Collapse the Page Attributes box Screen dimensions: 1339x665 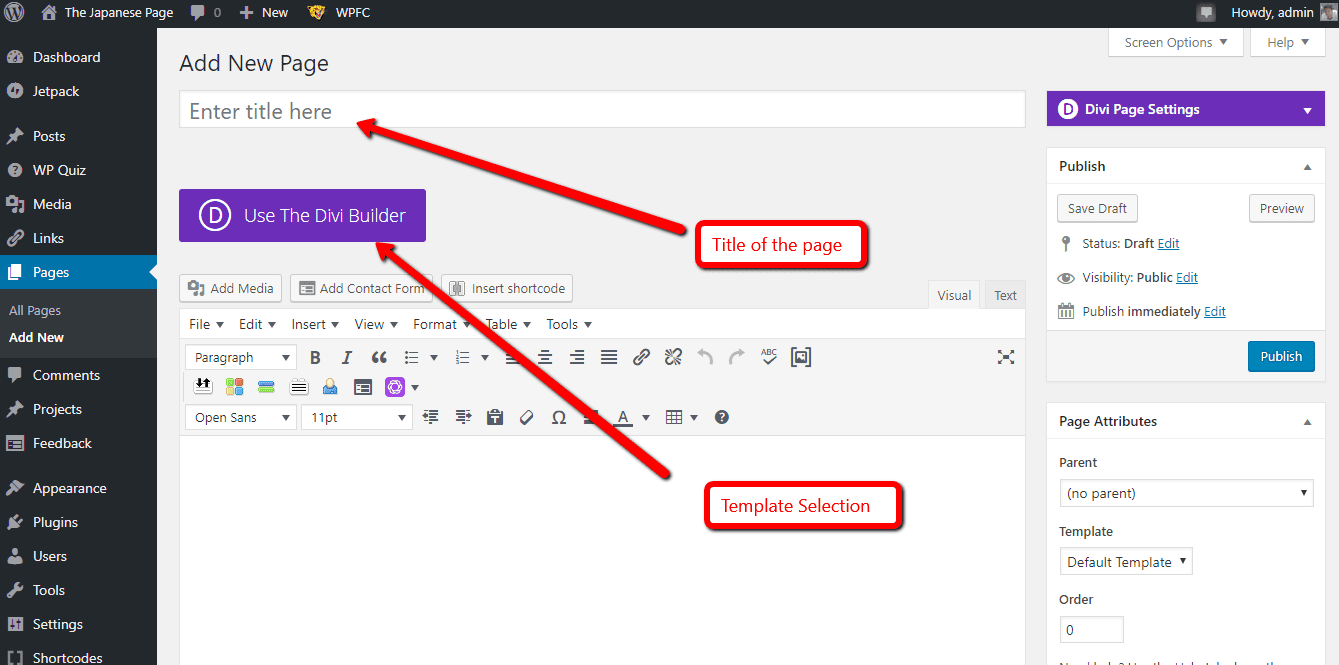pos(1307,422)
